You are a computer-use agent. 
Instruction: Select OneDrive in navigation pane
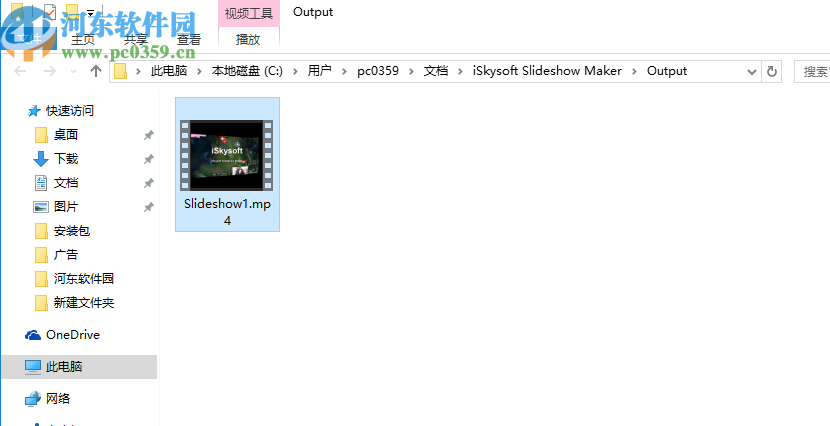click(x=73, y=335)
